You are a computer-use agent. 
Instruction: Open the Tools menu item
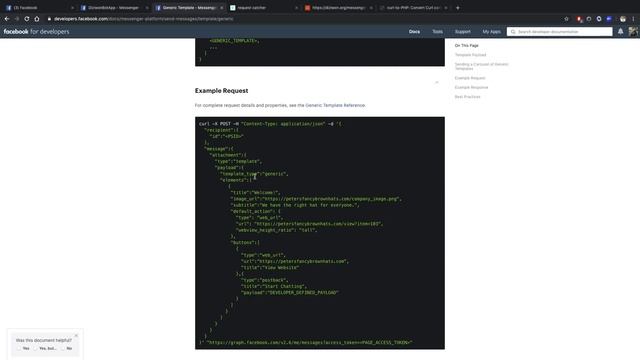click(x=438, y=31)
